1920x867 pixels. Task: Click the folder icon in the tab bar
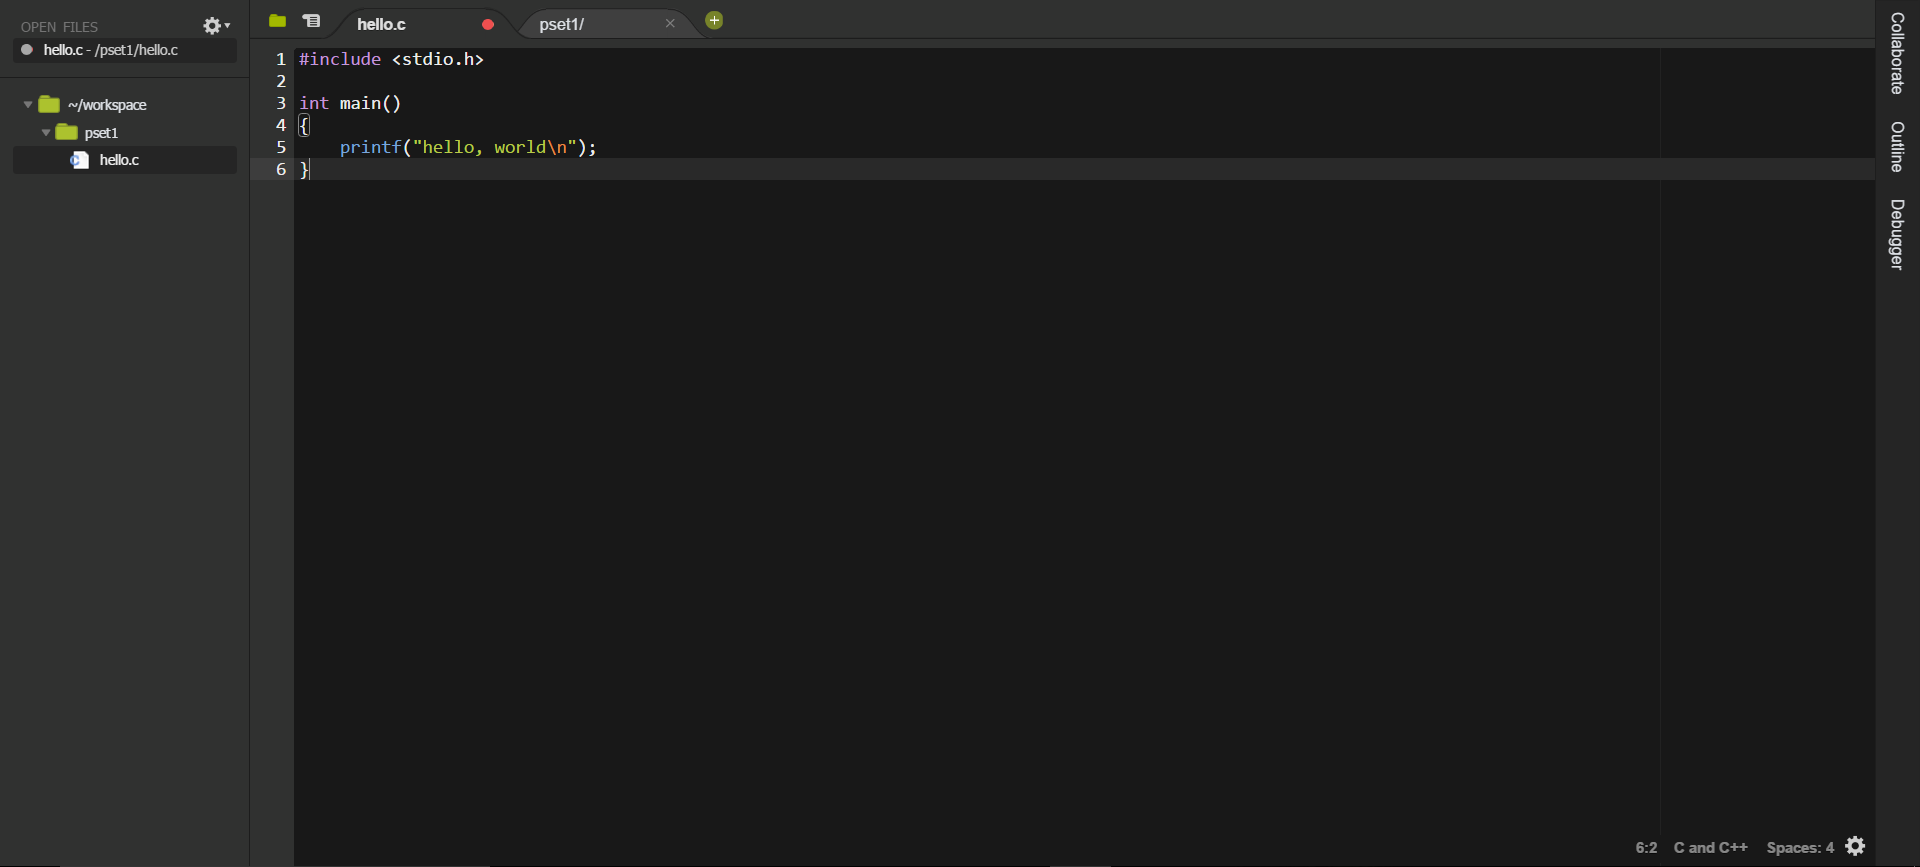[x=278, y=21]
